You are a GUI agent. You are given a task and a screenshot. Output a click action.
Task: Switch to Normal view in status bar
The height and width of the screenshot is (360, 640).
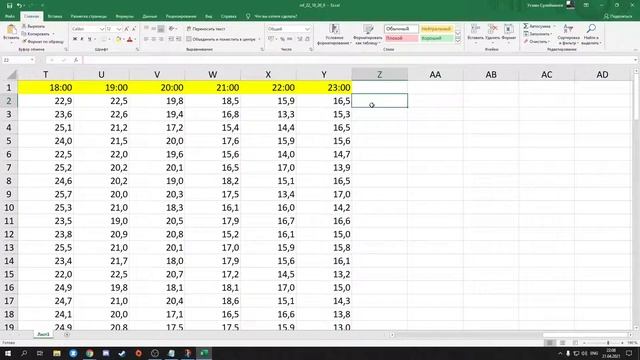pyautogui.click(x=550, y=343)
